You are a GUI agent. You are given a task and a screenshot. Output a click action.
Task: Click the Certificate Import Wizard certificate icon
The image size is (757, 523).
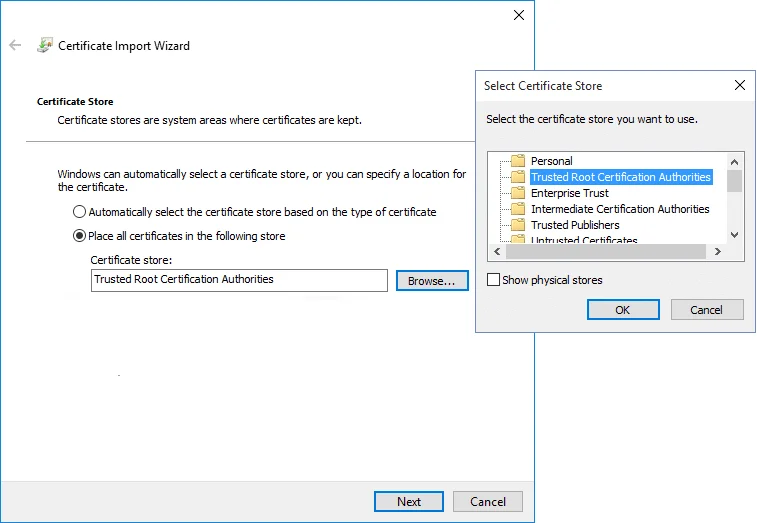pyautogui.click(x=45, y=45)
